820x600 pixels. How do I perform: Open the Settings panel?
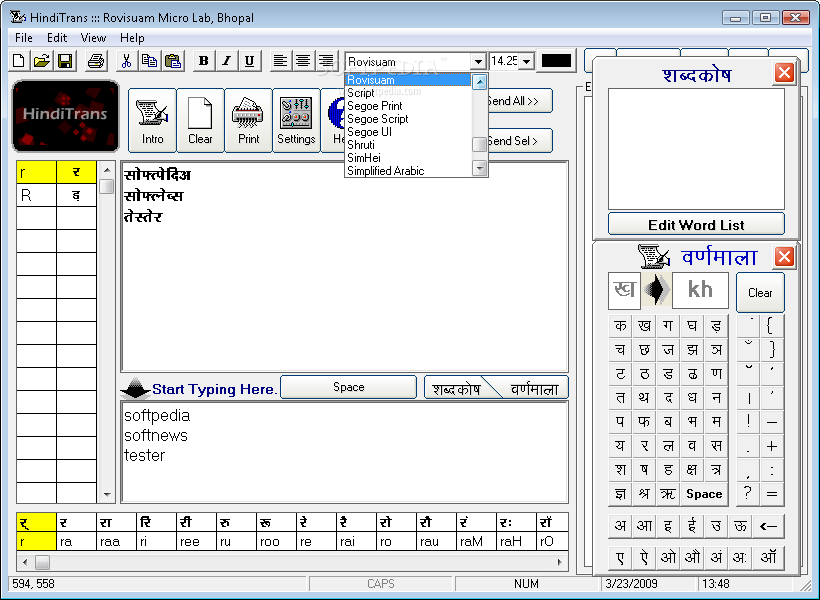pos(296,120)
